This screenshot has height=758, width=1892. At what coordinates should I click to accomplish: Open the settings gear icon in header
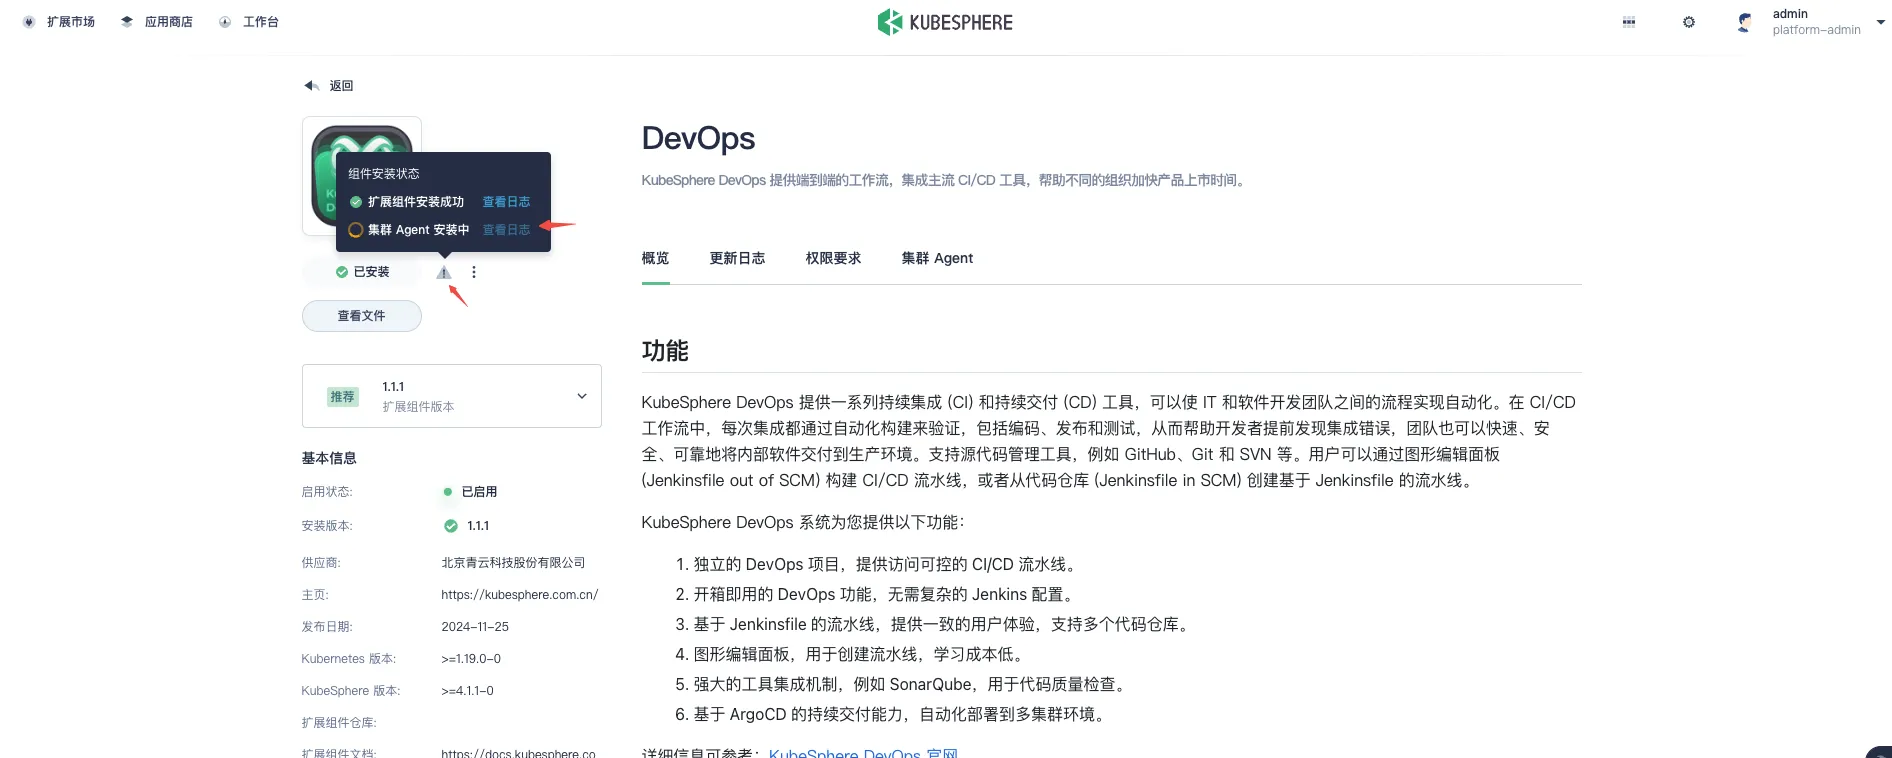pos(1689,22)
